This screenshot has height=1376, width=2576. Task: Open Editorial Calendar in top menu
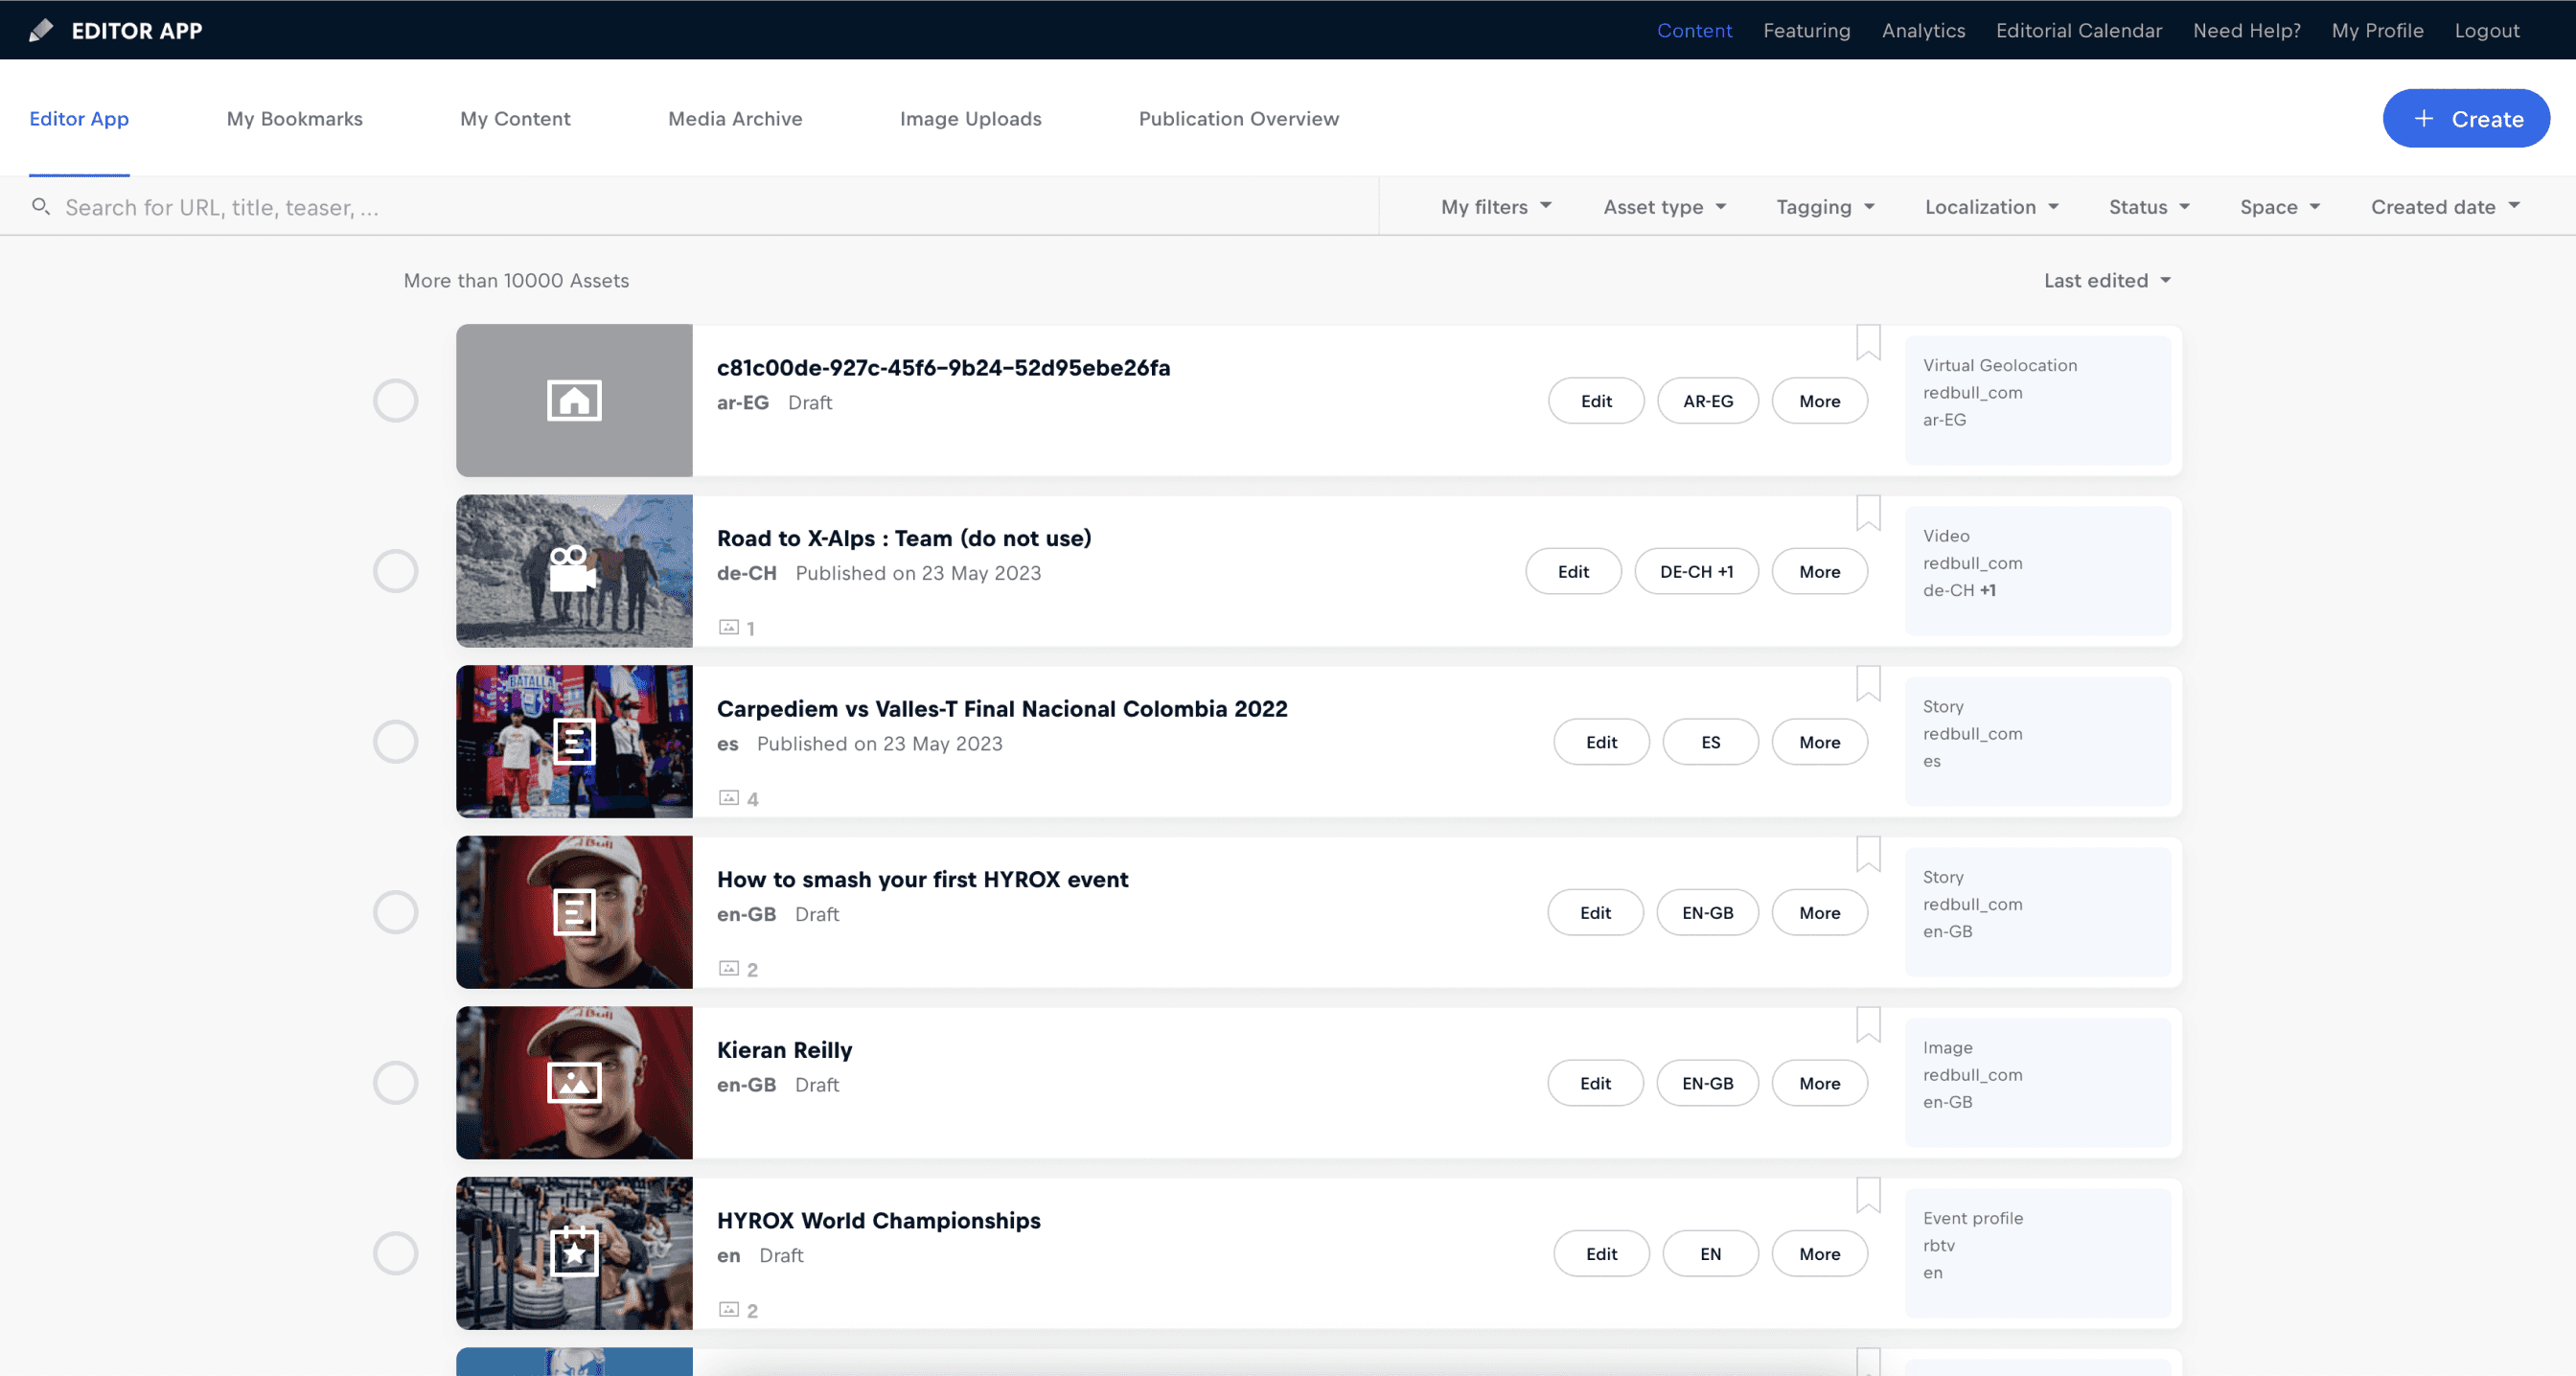tap(2078, 30)
